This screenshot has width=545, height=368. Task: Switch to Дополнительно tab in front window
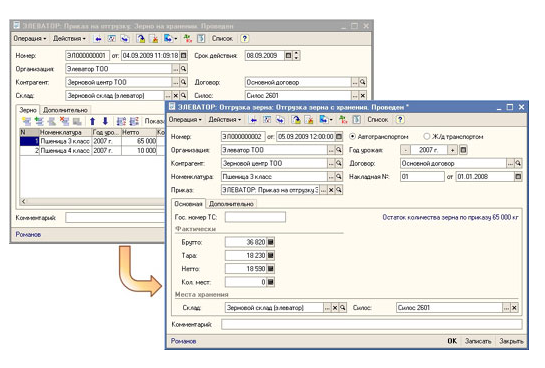tap(231, 204)
